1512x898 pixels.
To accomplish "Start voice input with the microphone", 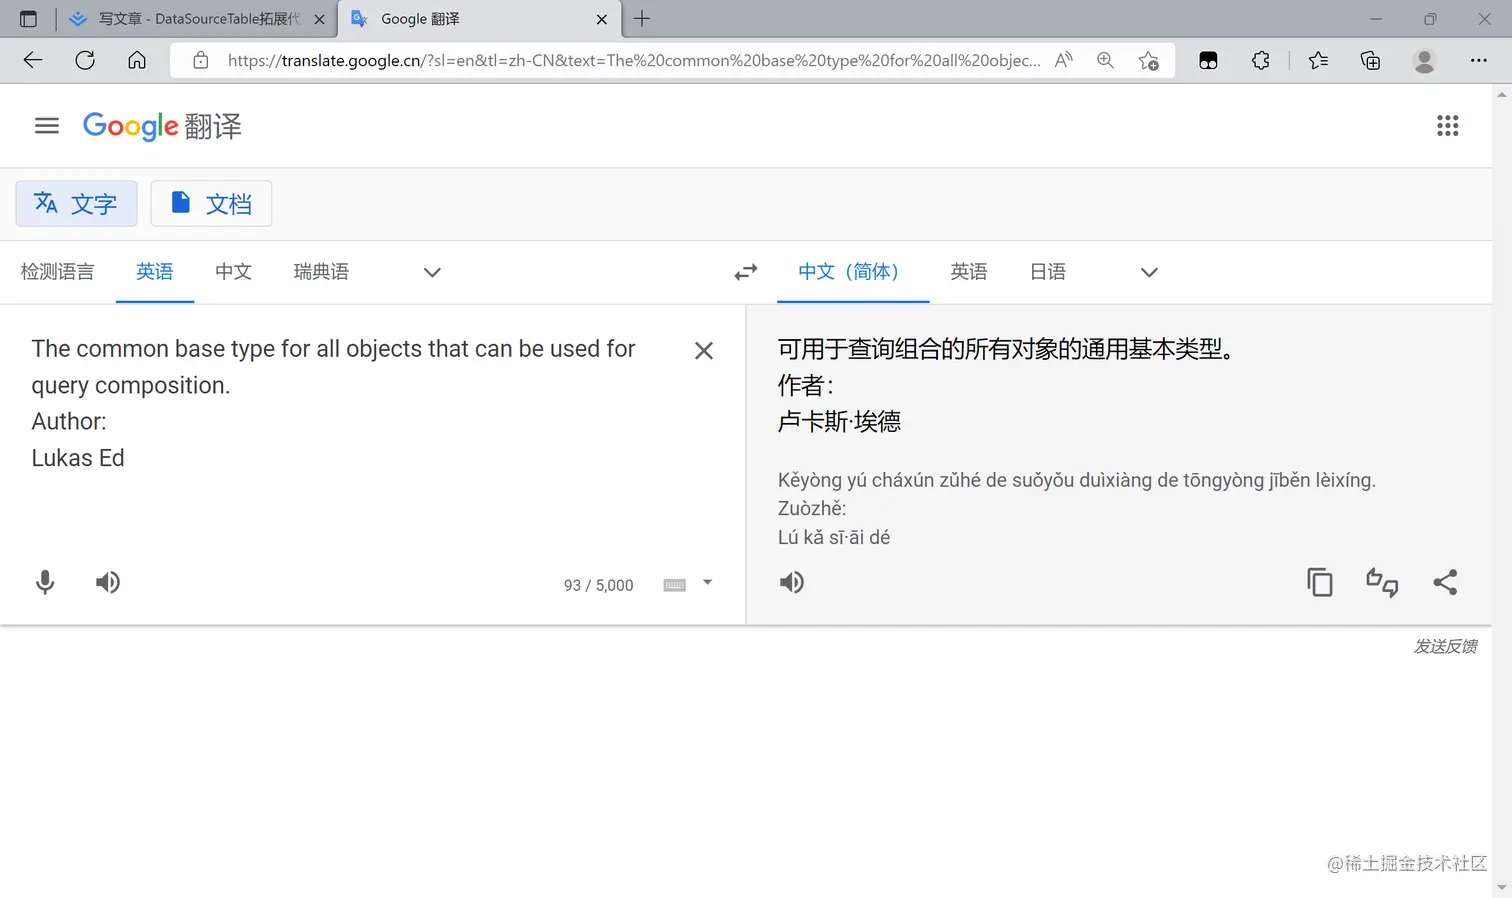I will (45, 583).
